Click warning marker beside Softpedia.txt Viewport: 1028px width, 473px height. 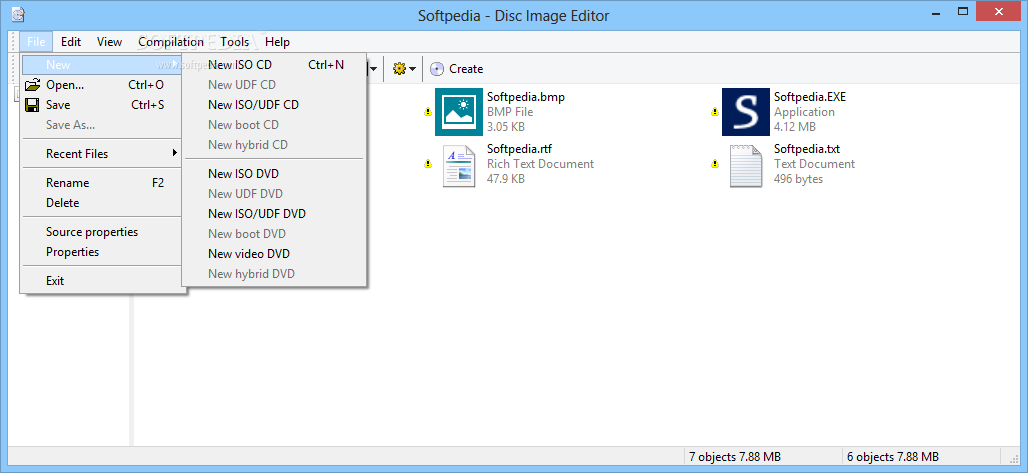(x=715, y=164)
